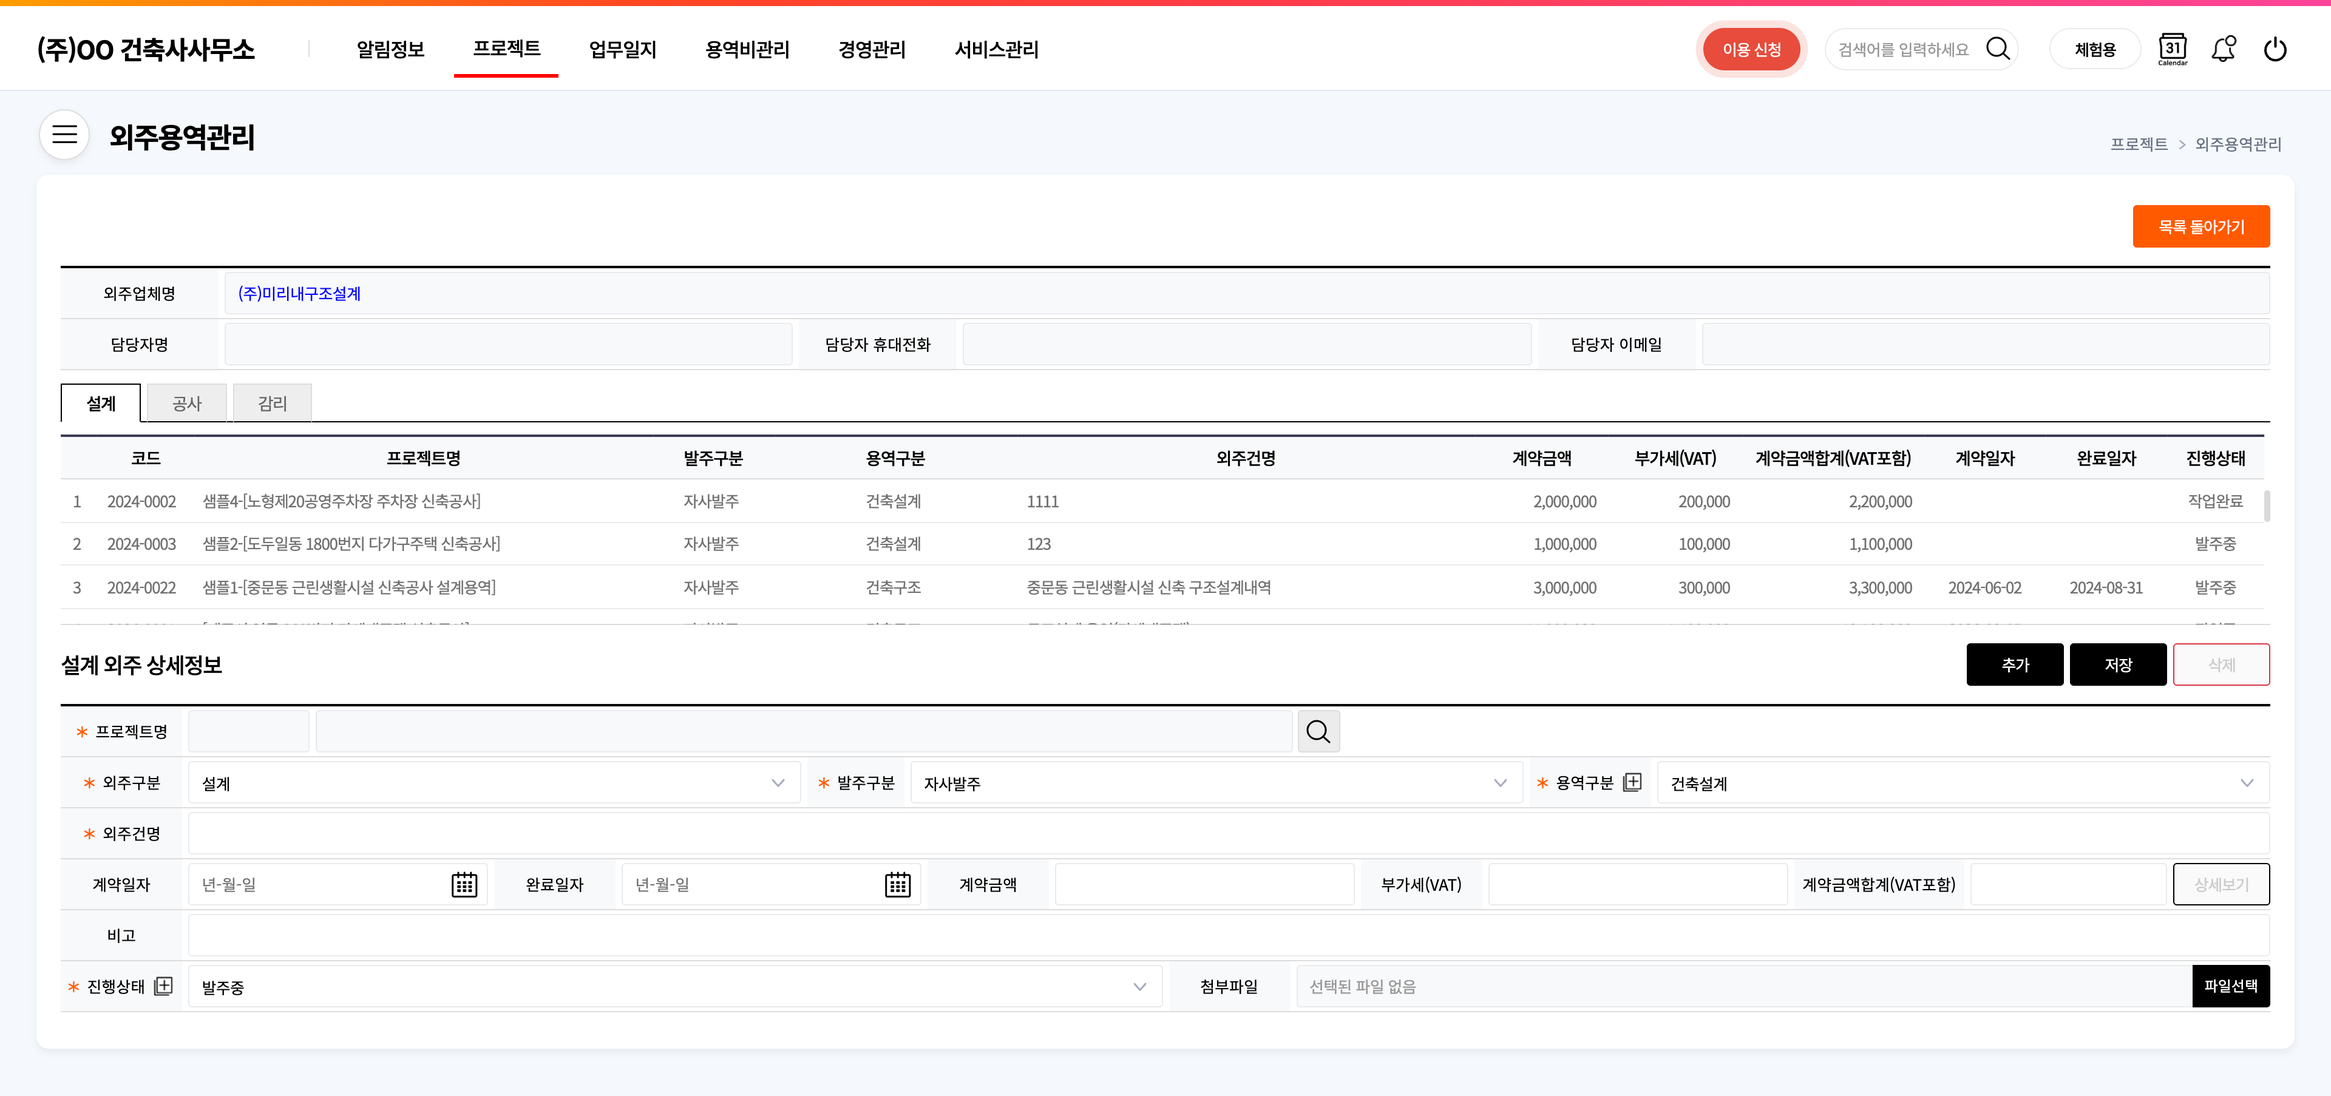Select row 2024-0022 샘플1 project
2331x1096 pixels.
[x=1162, y=587]
